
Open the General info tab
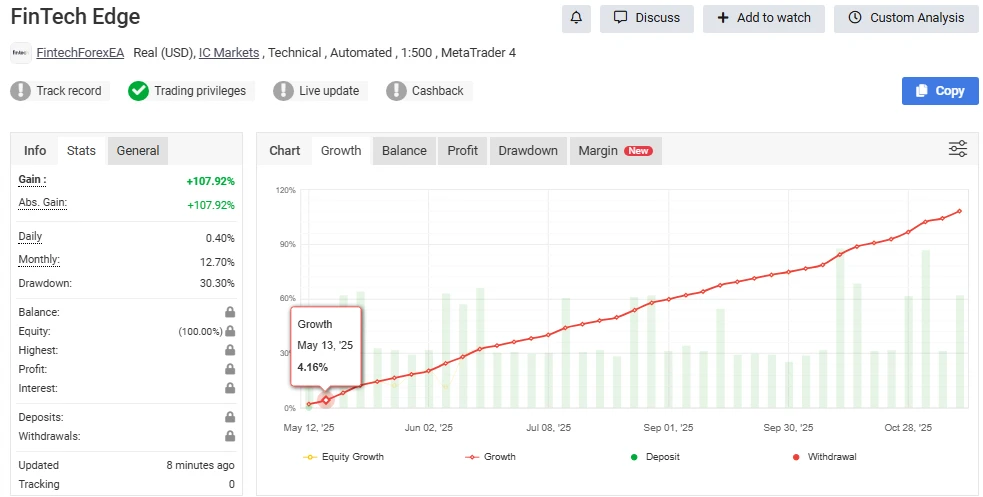pyautogui.click(x=138, y=151)
